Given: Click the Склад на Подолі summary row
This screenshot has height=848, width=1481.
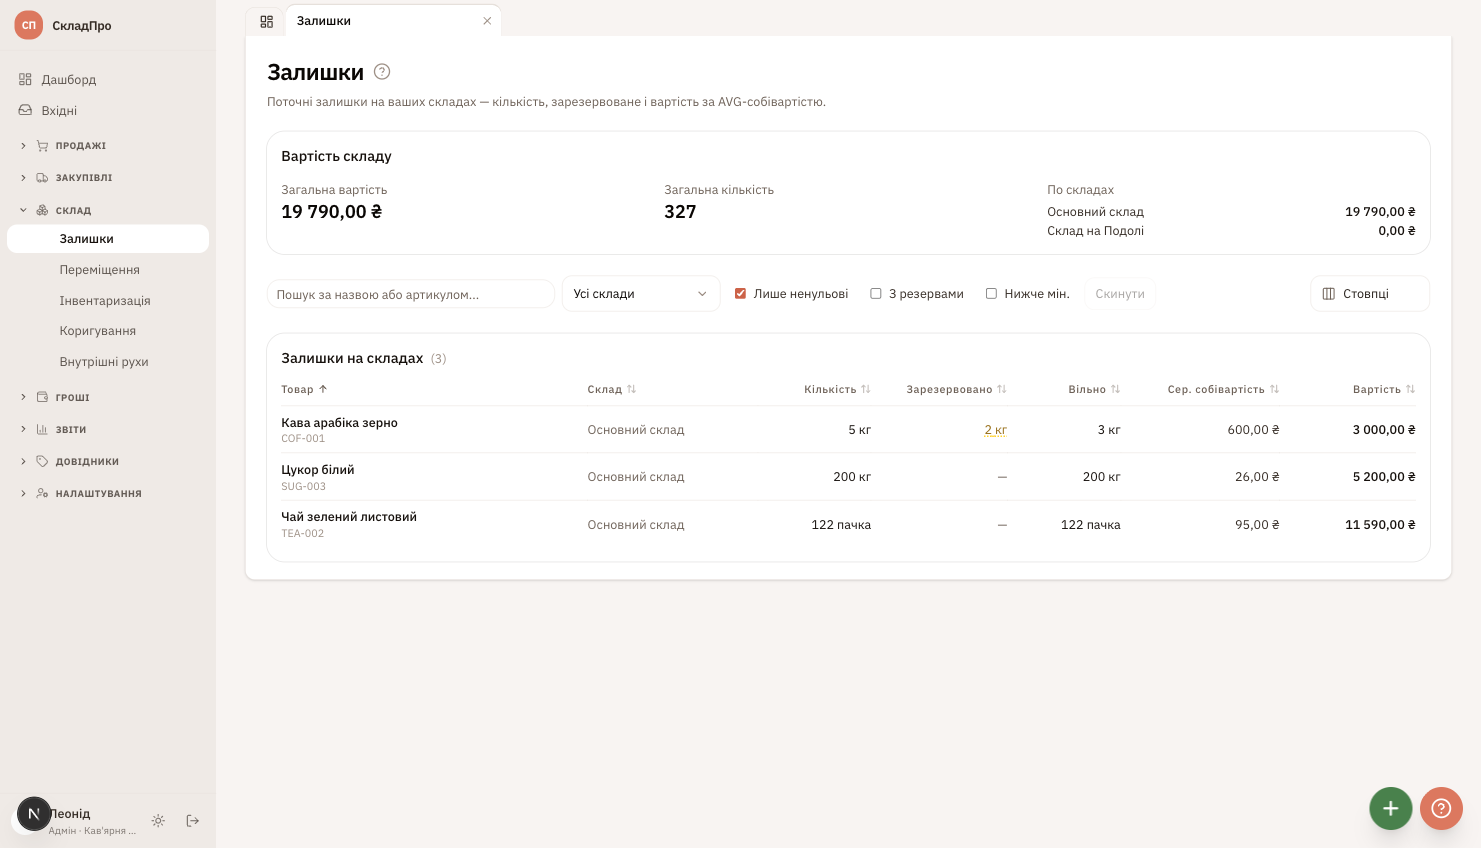Looking at the screenshot, I should coord(1231,231).
